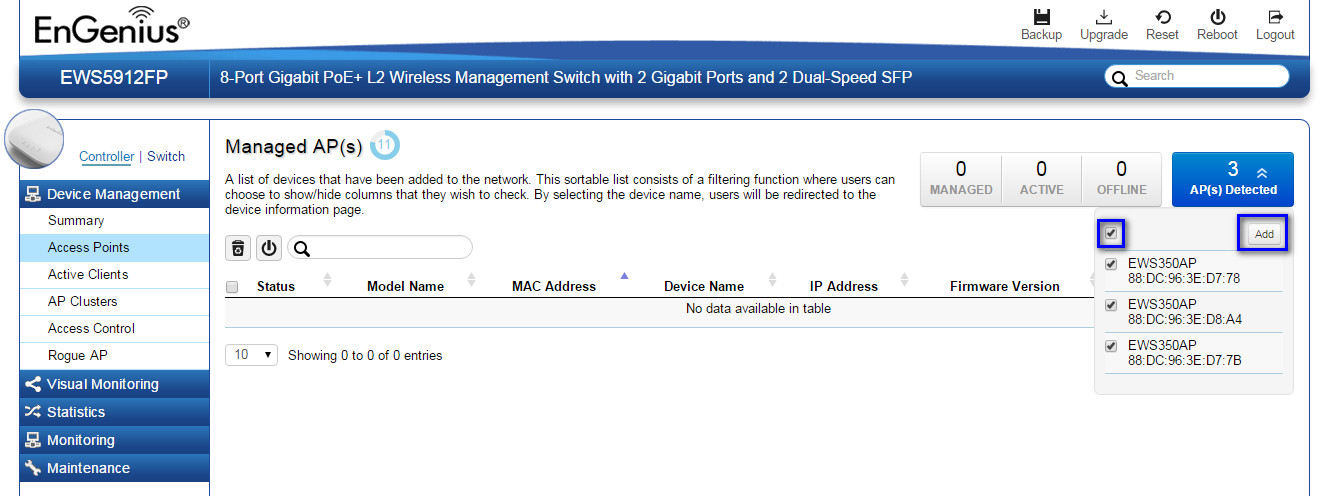The image size is (1320, 496).
Task: Click the Backup icon in header
Action: pyautogui.click(x=1041, y=18)
